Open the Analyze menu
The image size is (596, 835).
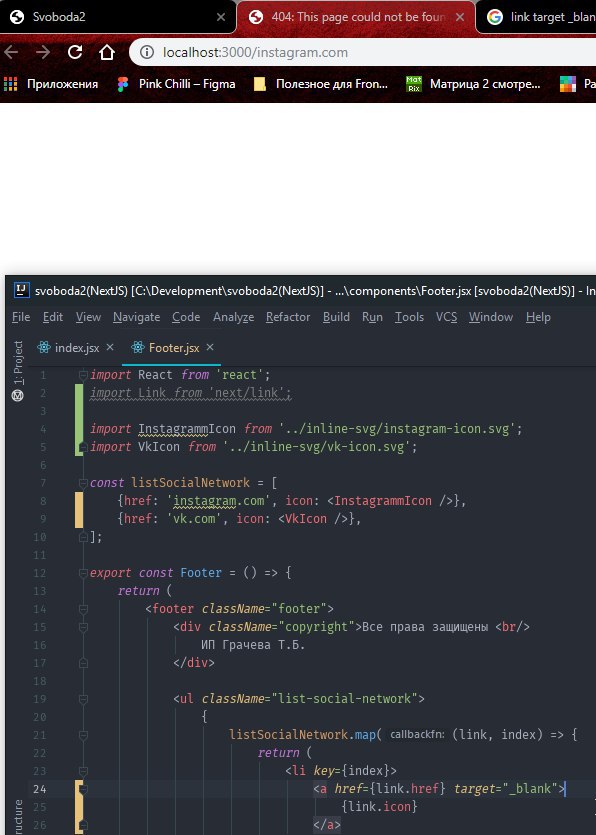(233, 317)
